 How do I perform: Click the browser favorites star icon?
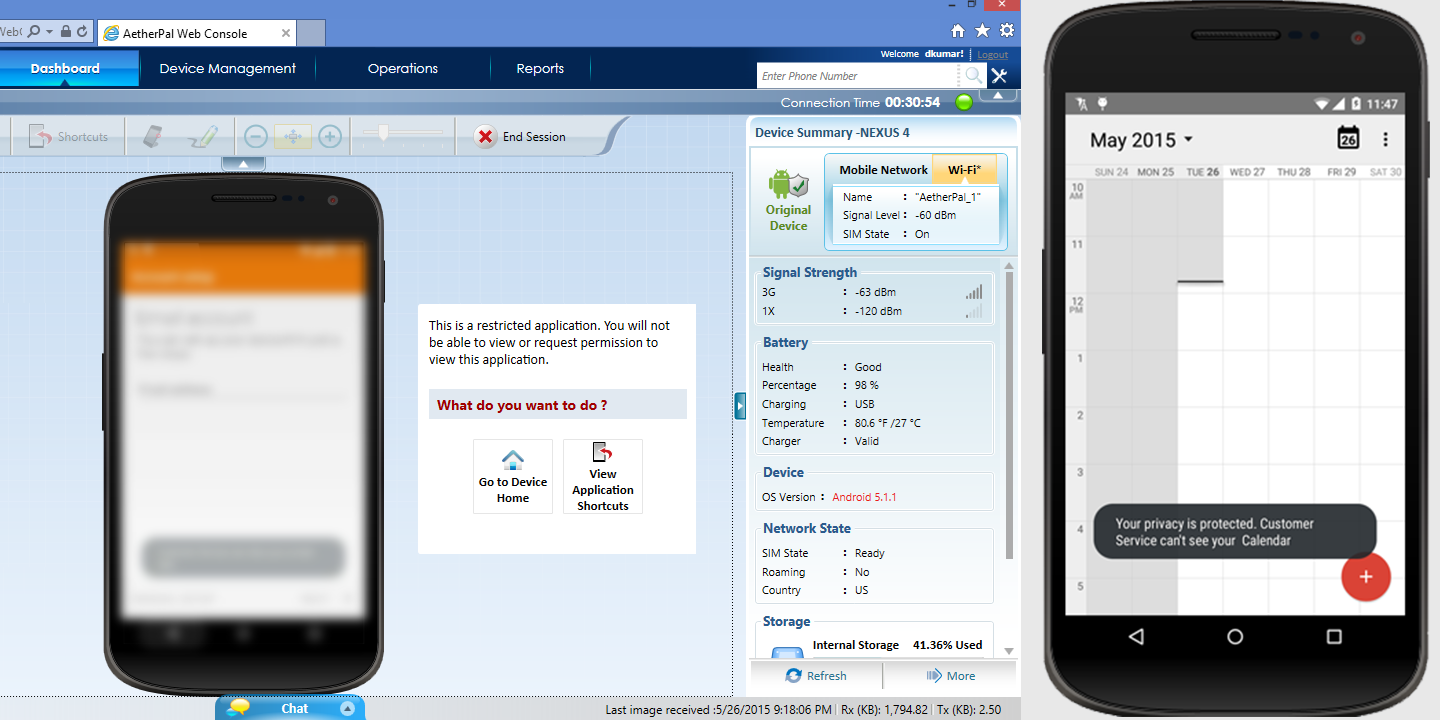click(x=982, y=31)
